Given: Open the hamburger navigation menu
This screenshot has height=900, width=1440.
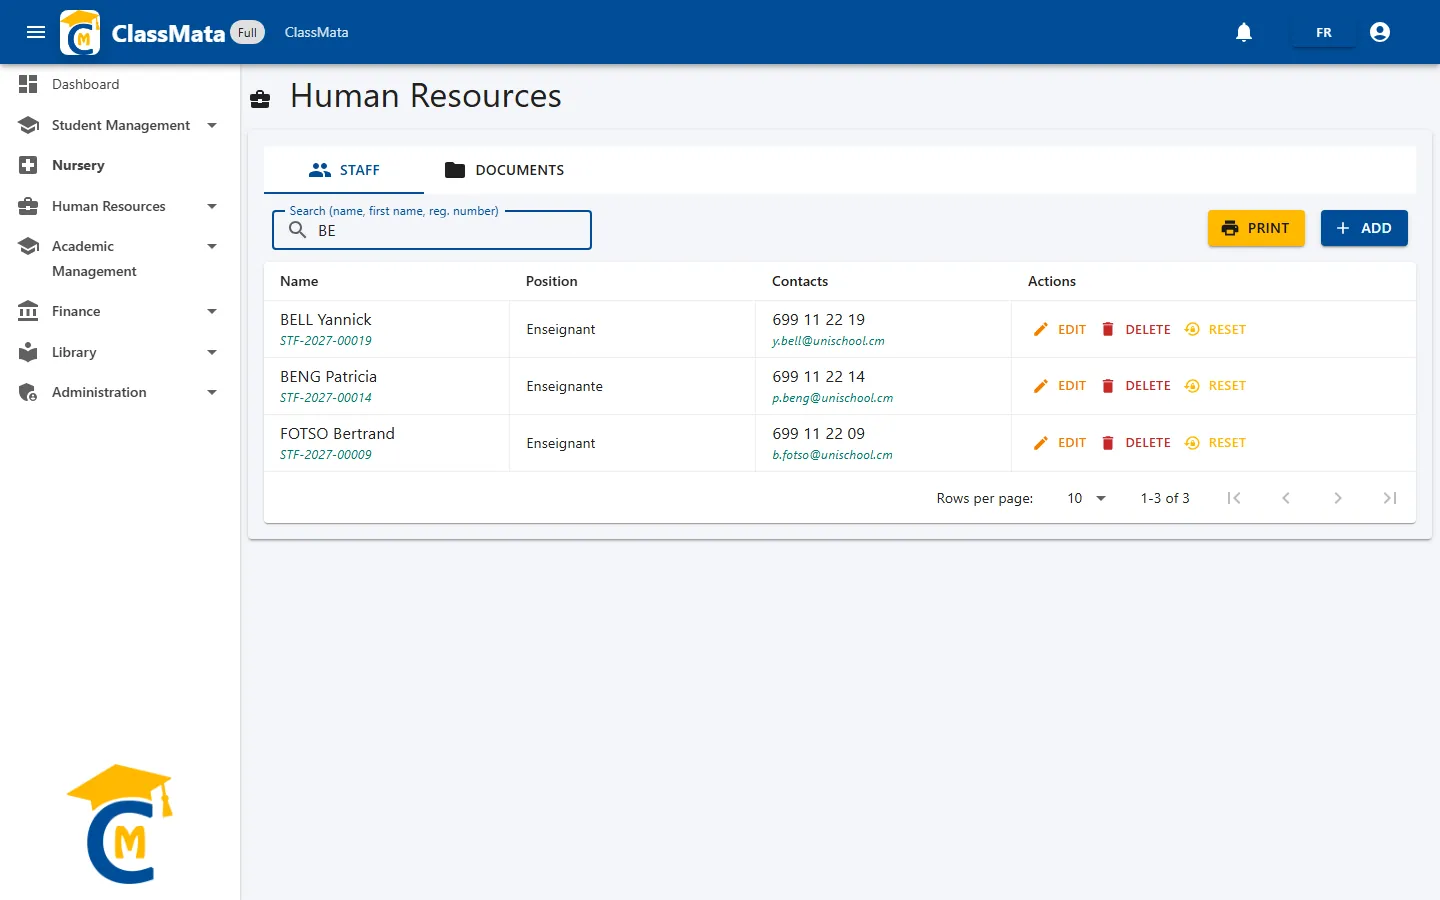Looking at the screenshot, I should tap(36, 32).
